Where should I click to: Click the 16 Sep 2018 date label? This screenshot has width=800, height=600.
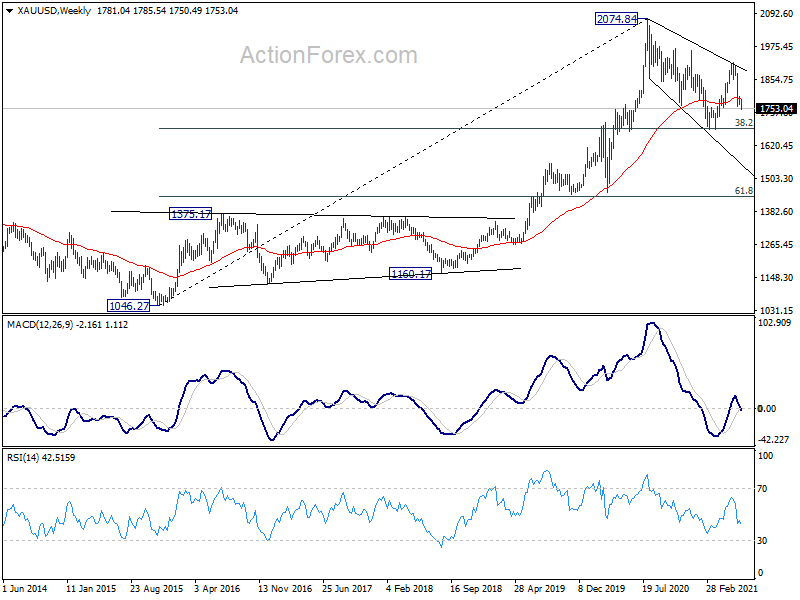click(476, 588)
